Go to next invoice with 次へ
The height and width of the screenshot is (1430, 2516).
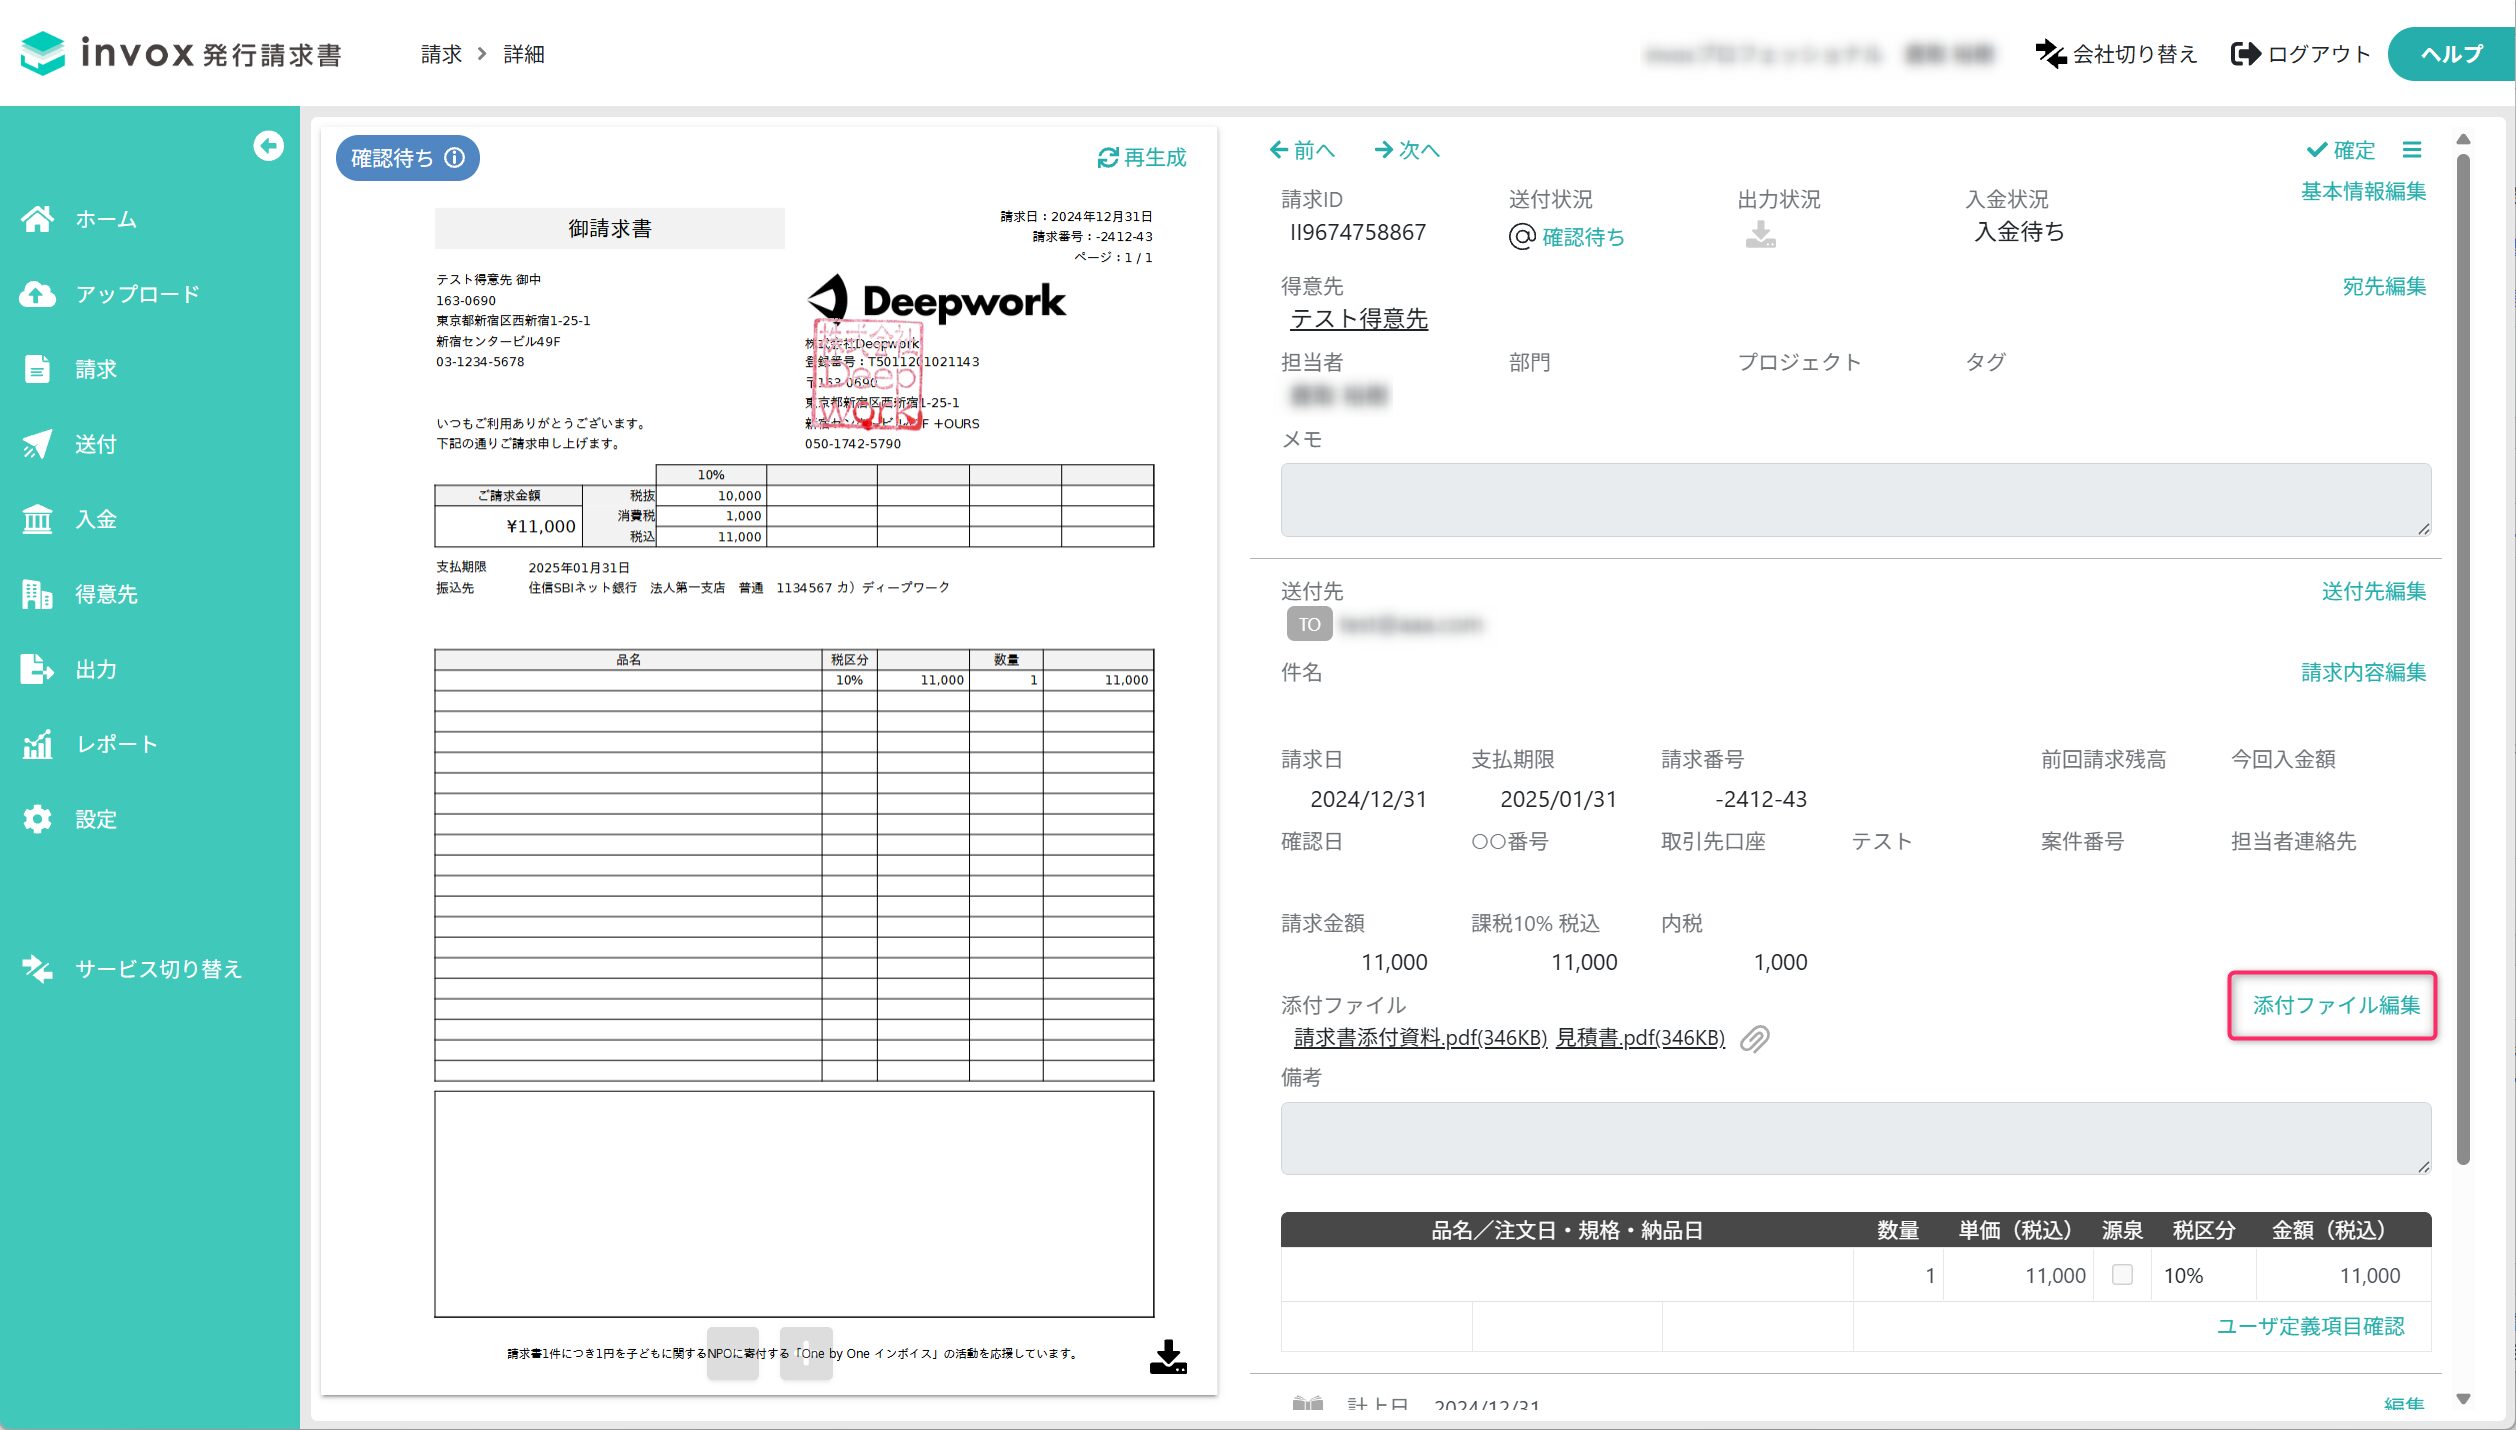1407,150
